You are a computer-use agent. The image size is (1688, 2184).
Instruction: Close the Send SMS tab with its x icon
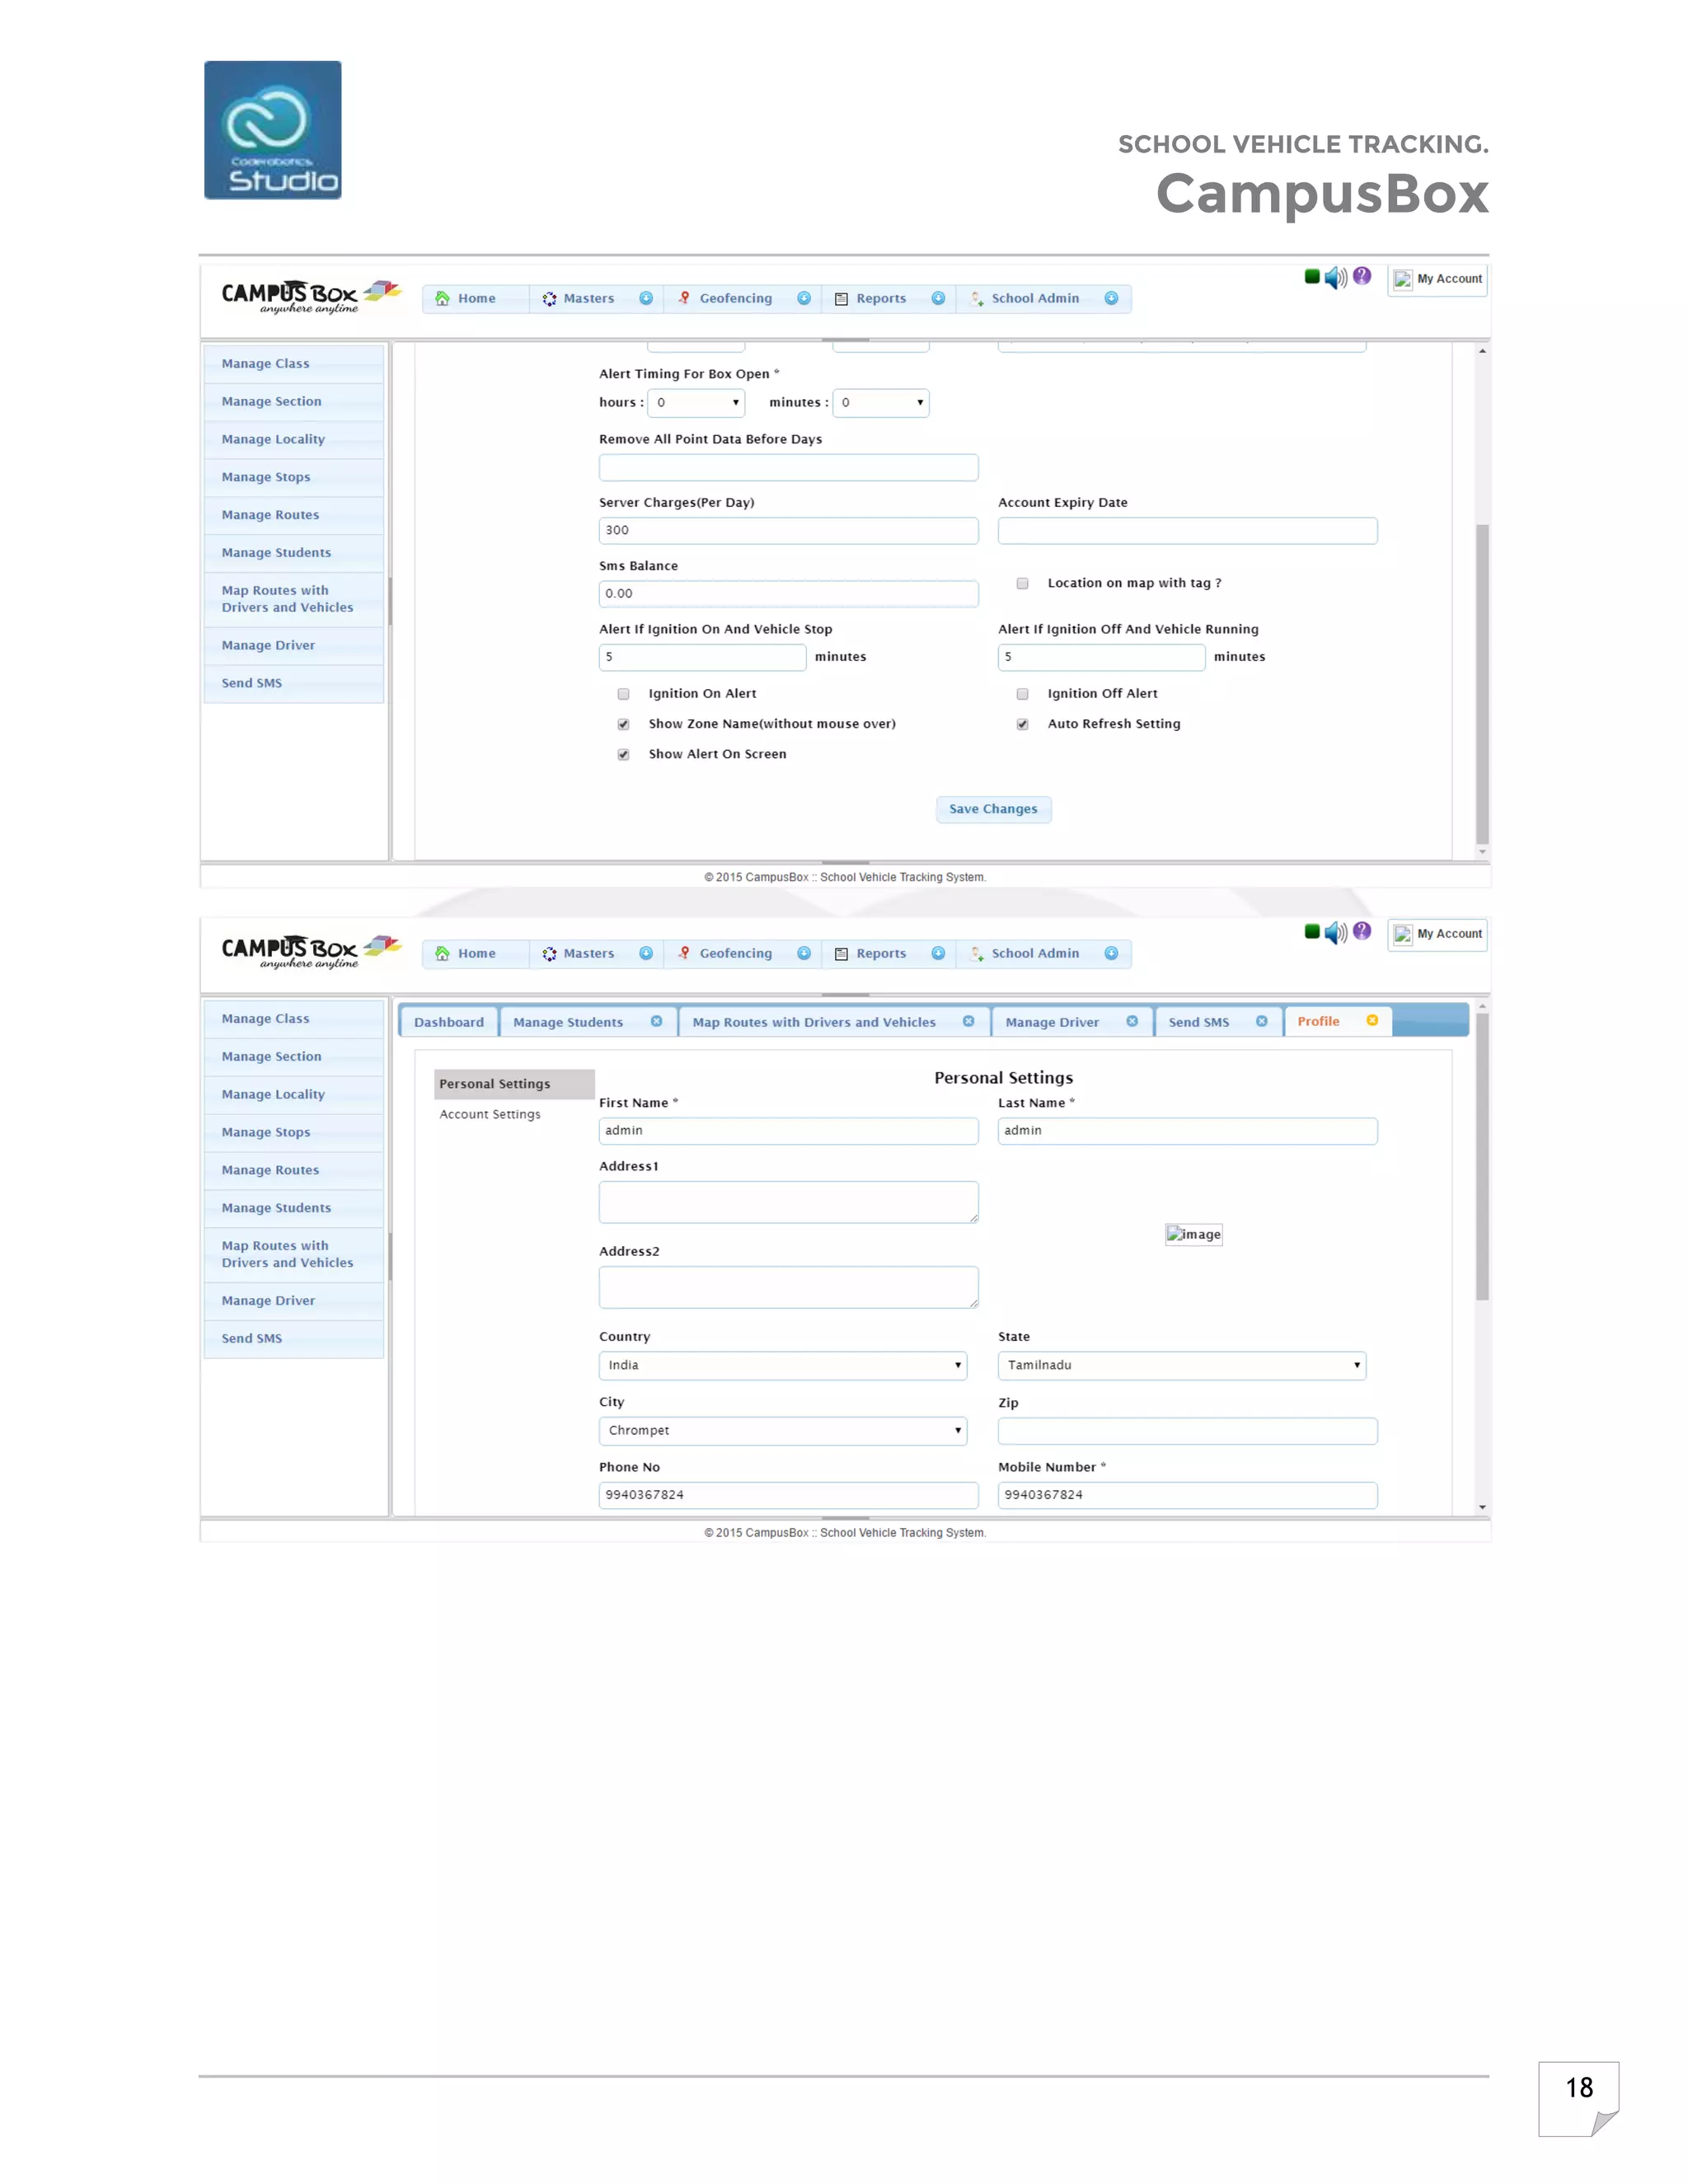click(x=1261, y=1021)
